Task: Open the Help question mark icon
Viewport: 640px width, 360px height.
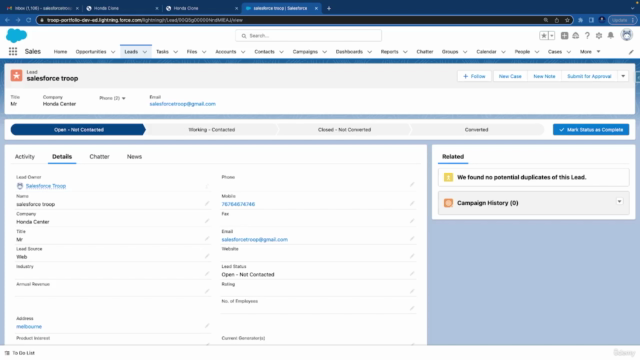Action: click(587, 36)
